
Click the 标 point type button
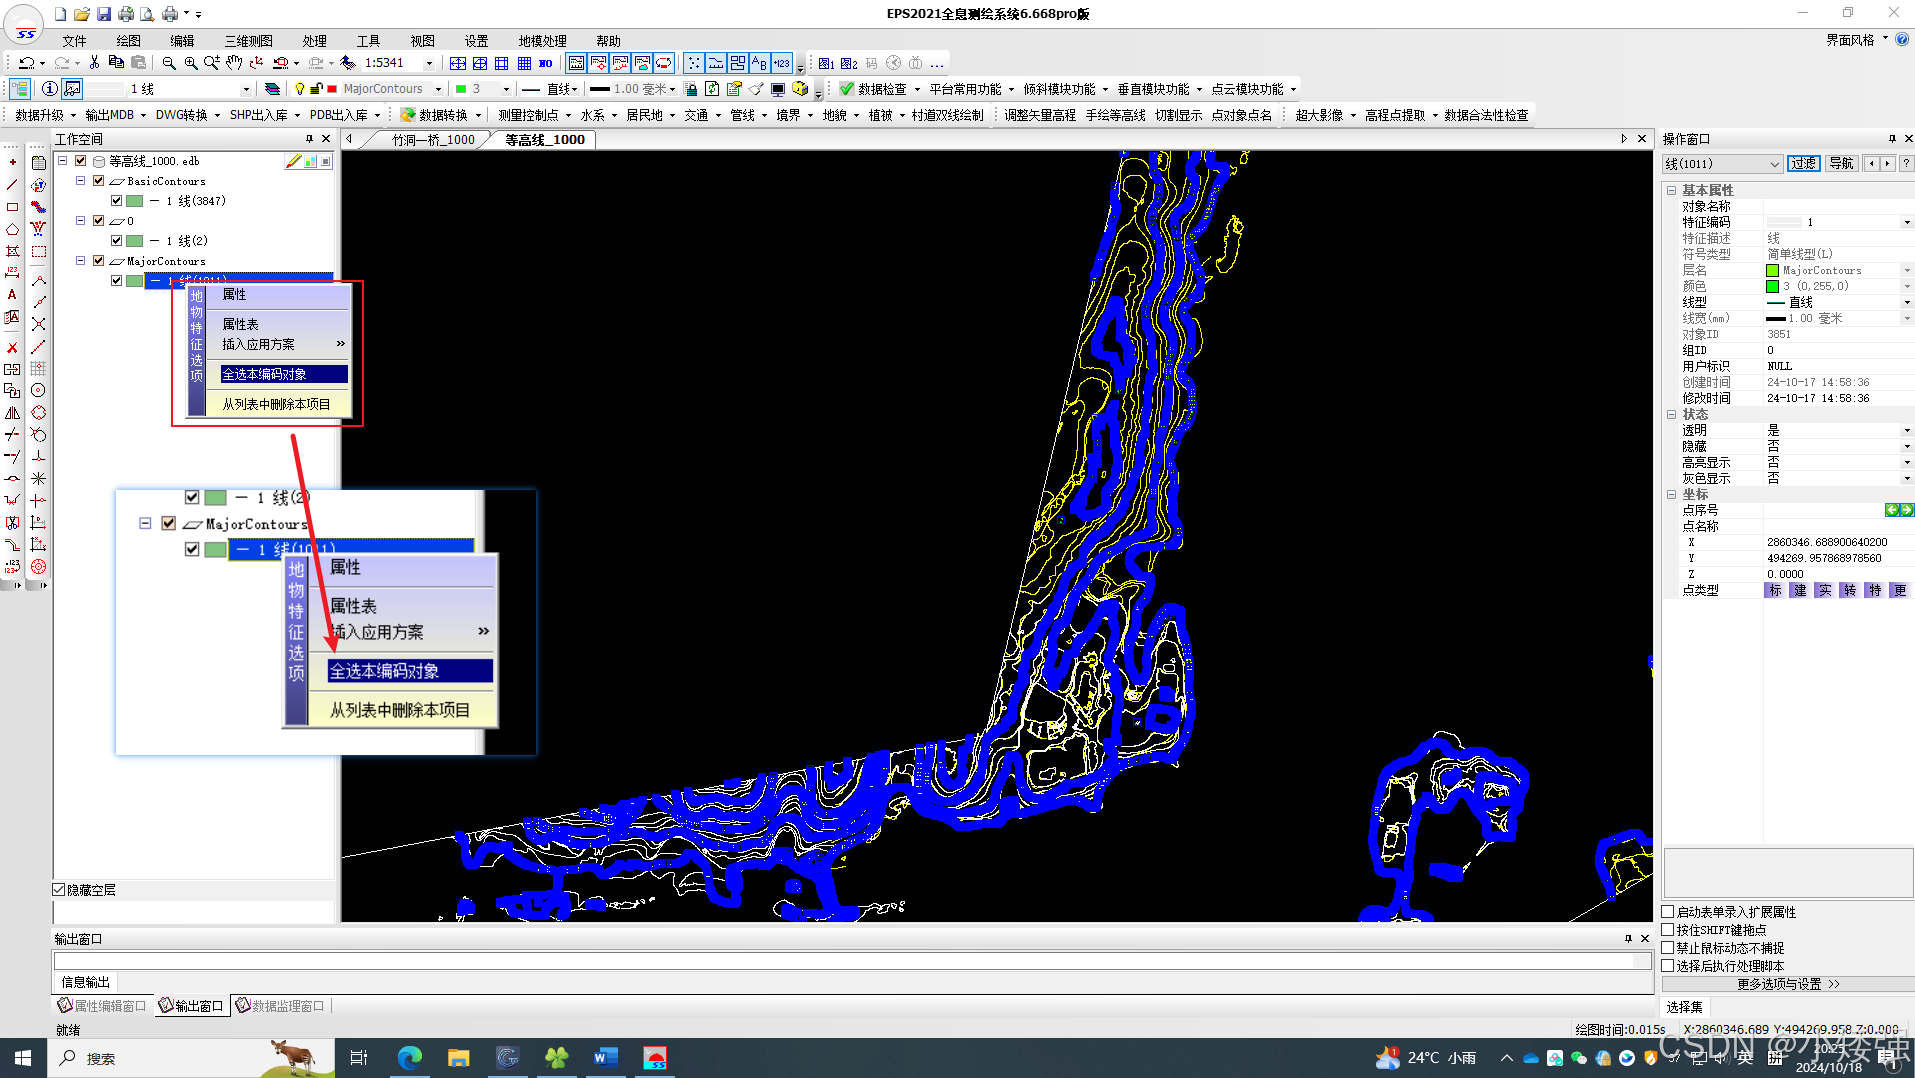point(1775,590)
